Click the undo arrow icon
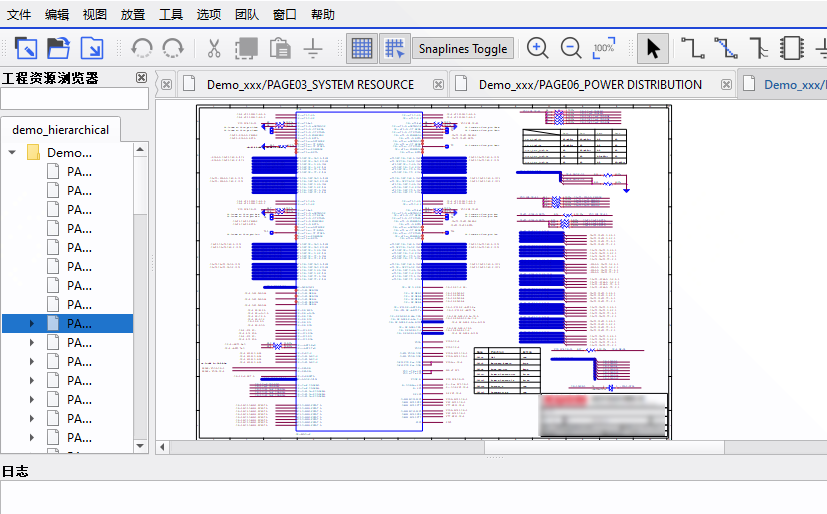Image resolution: width=827 pixels, height=514 pixels. [142, 48]
